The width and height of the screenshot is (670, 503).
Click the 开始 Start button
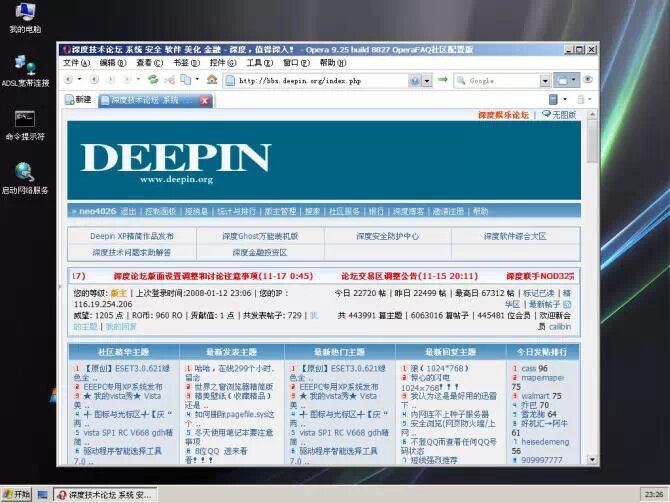[x=17, y=494]
